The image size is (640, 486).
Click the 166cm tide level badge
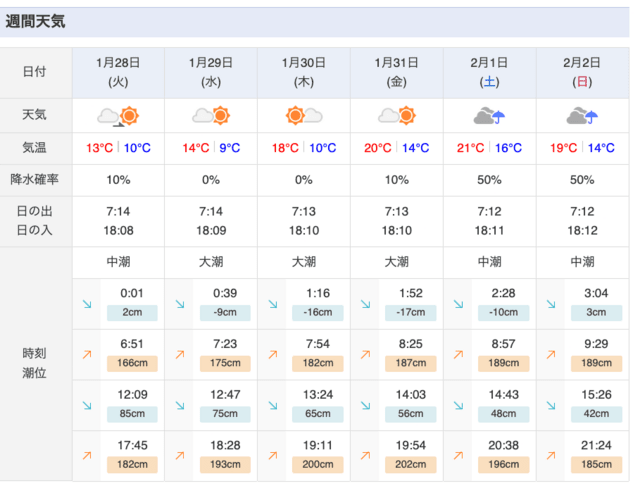tap(132, 363)
